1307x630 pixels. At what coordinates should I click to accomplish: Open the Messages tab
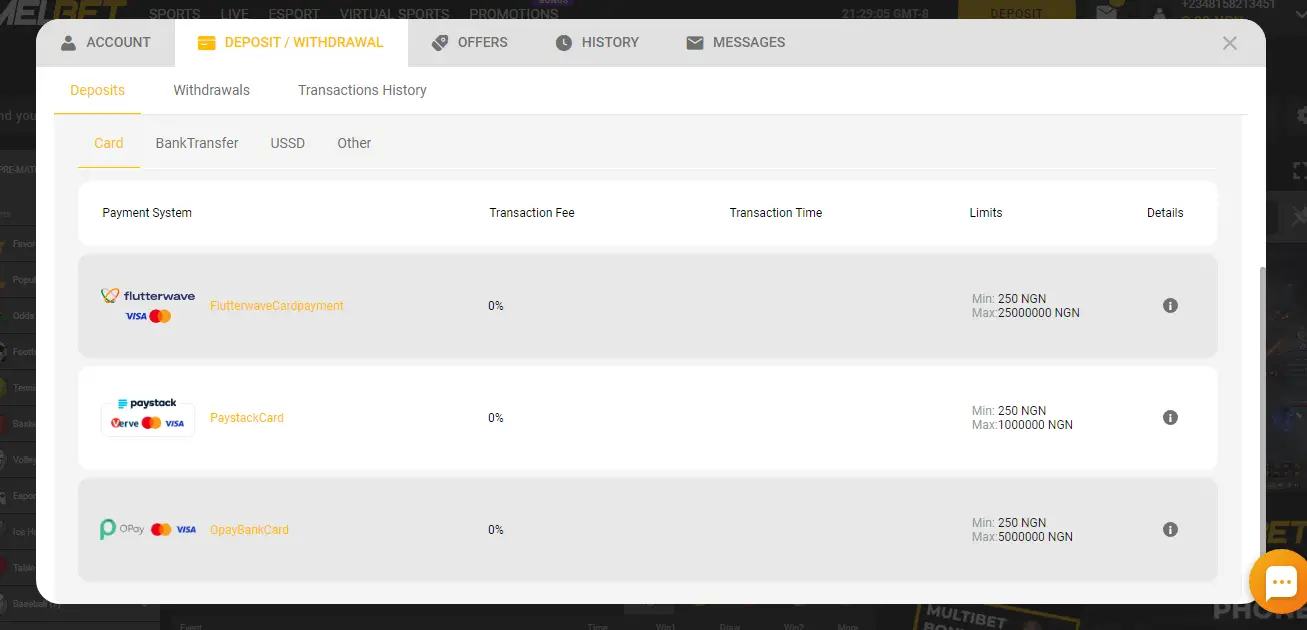pos(735,43)
